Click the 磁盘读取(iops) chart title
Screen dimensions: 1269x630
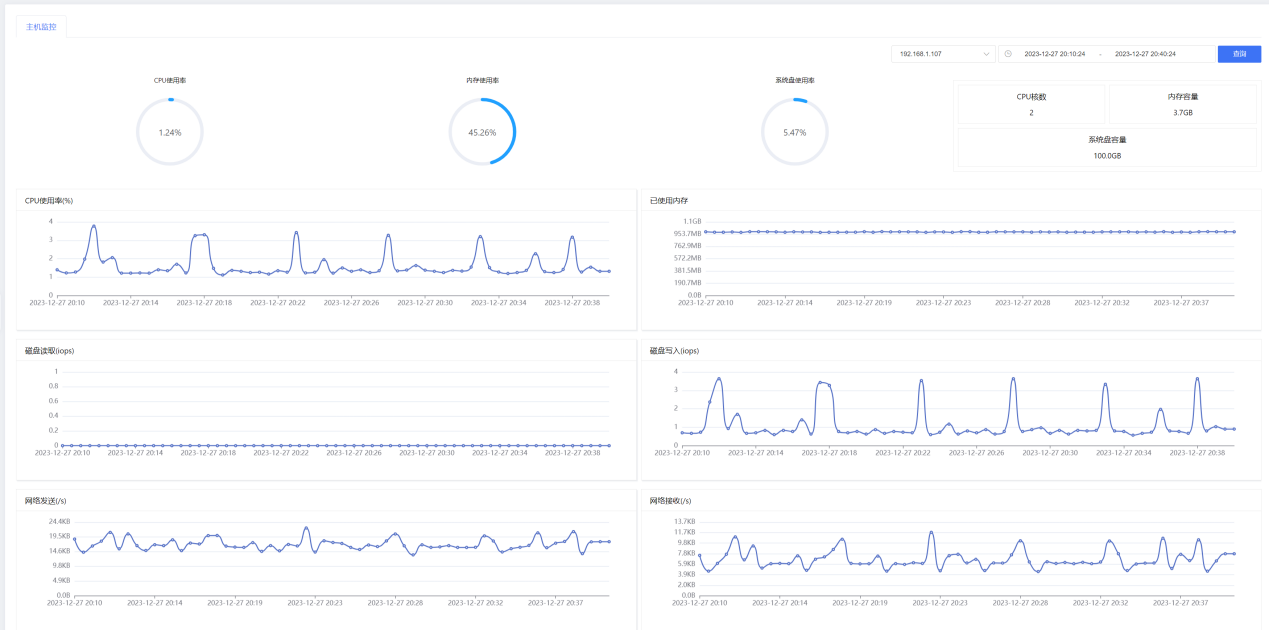pos(50,351)
